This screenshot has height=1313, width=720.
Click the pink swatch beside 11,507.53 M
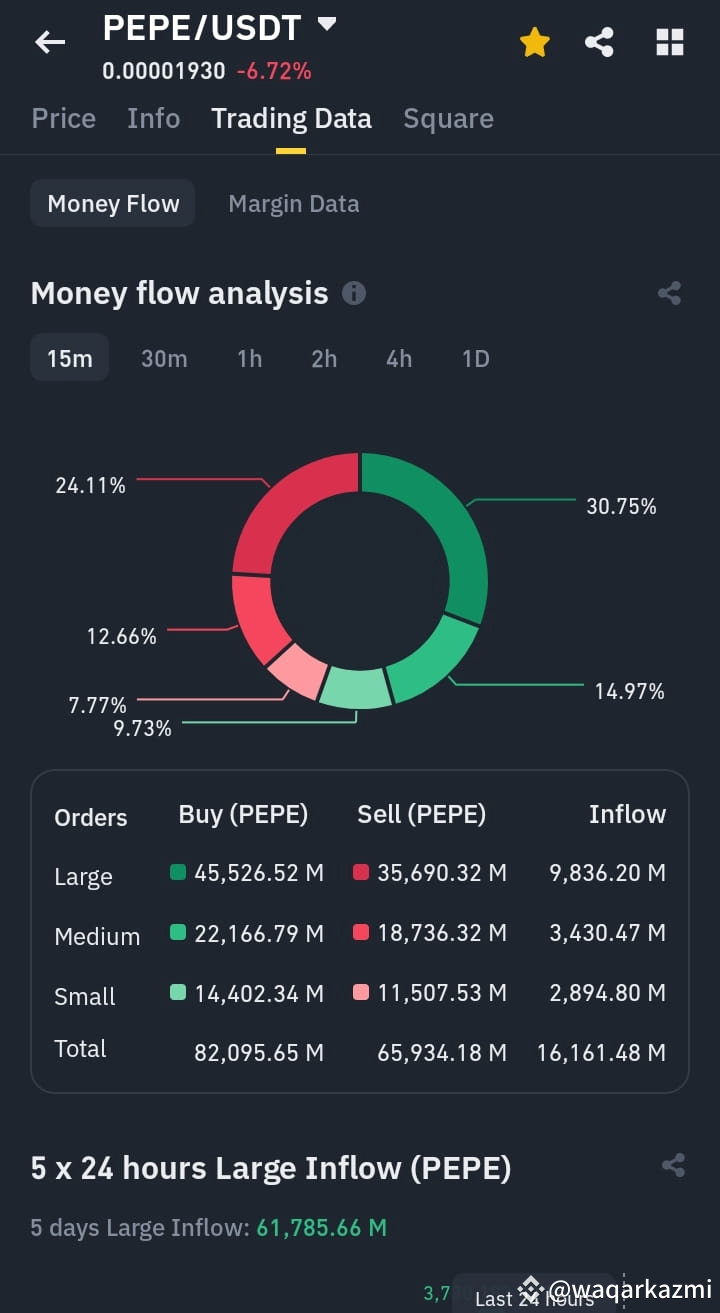tap(361, 992)
